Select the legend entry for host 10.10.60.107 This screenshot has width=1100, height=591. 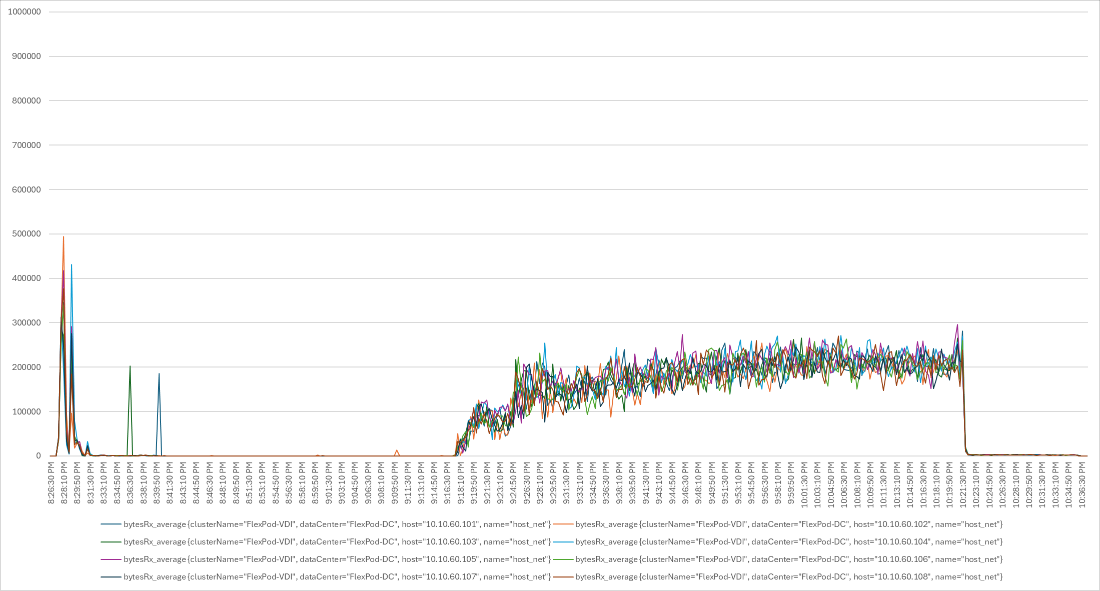point(326,577)
